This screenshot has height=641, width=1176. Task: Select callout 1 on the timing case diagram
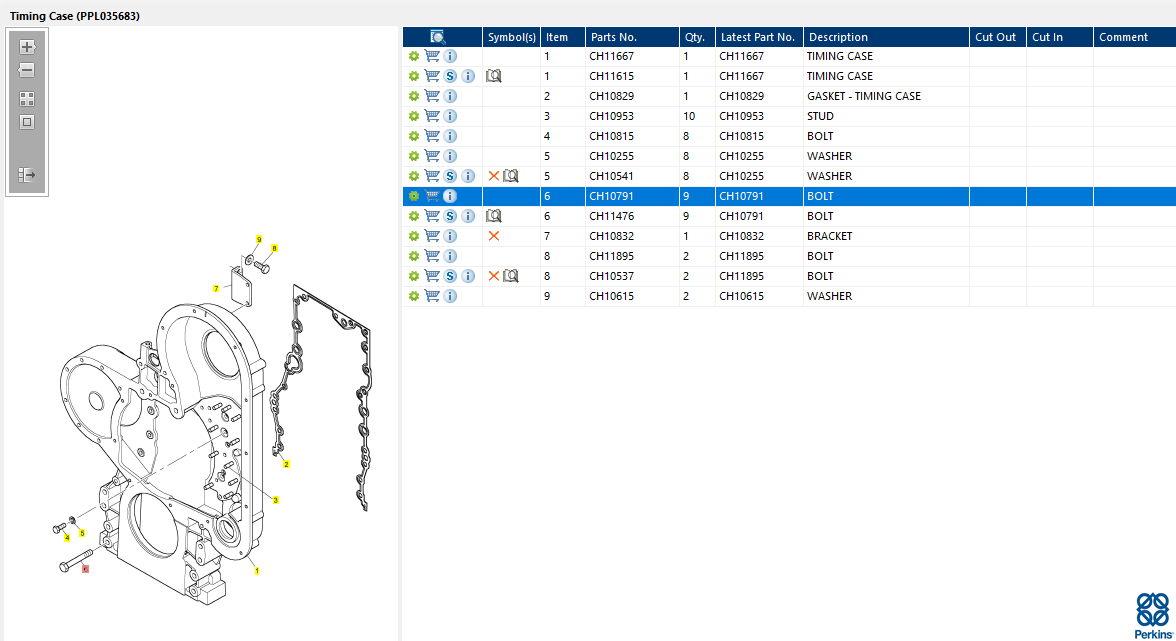256,571
